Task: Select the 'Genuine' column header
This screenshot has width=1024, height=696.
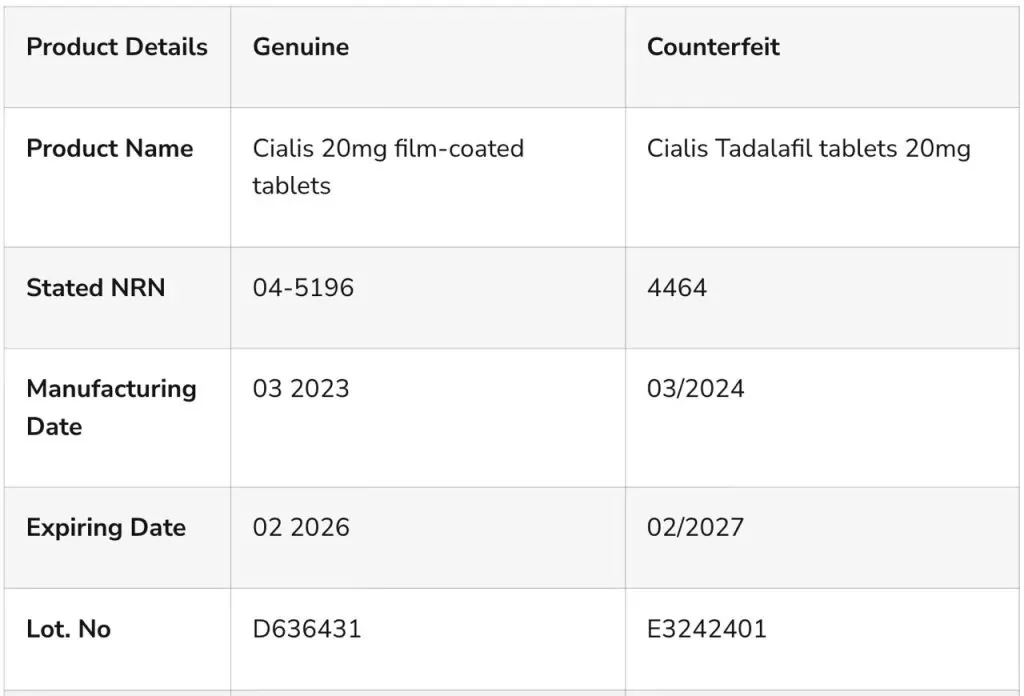Action: (300, 47)
